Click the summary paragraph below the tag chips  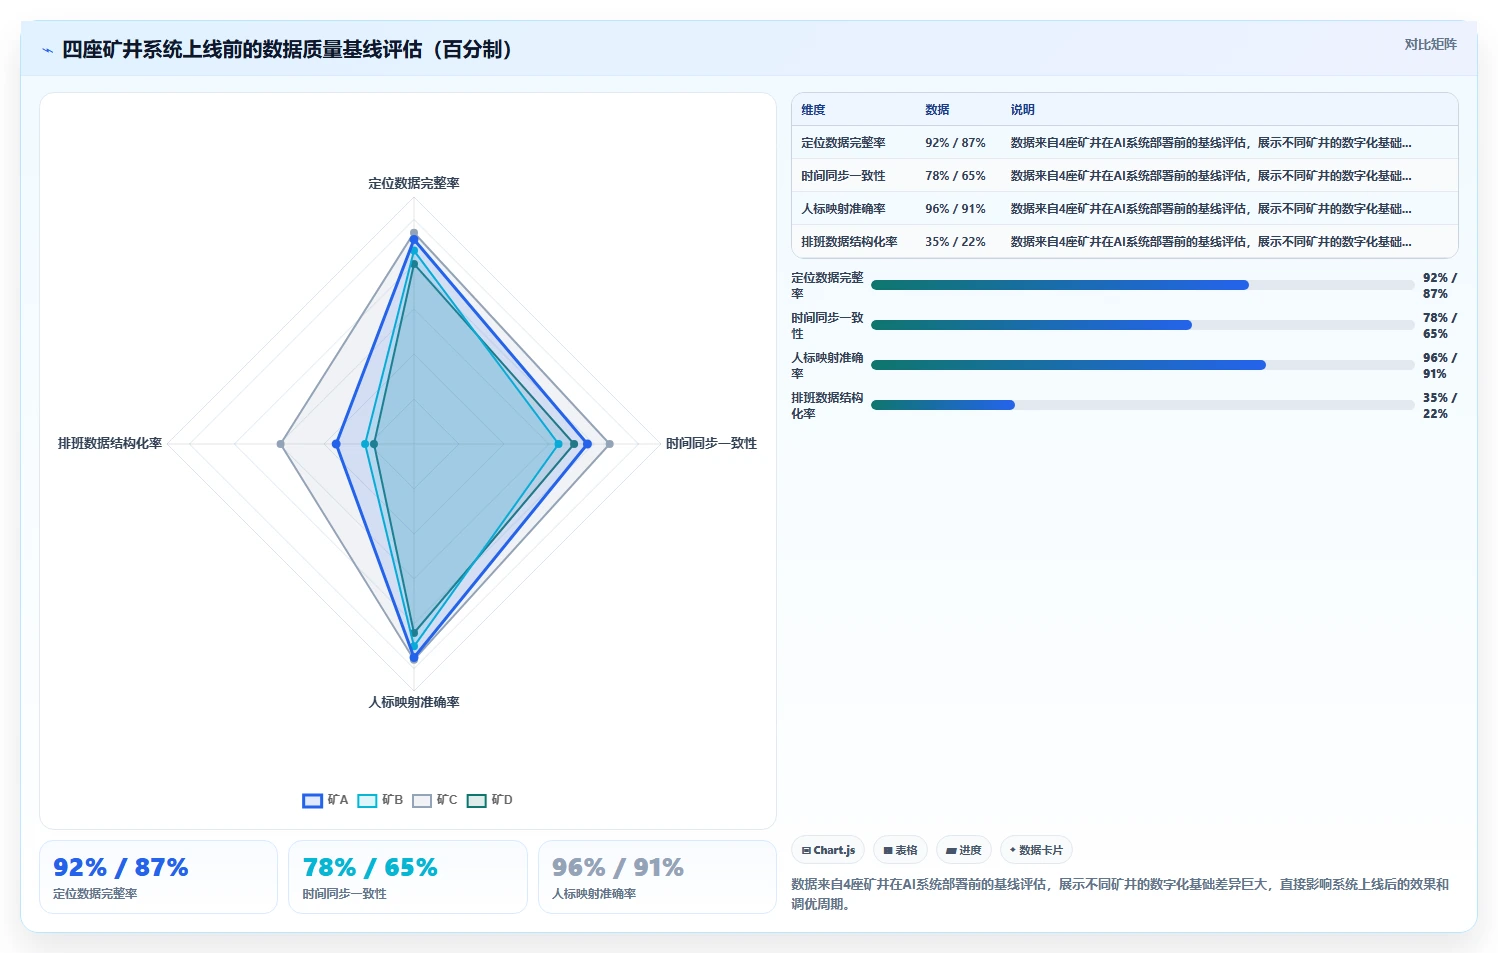[1120, 894]
